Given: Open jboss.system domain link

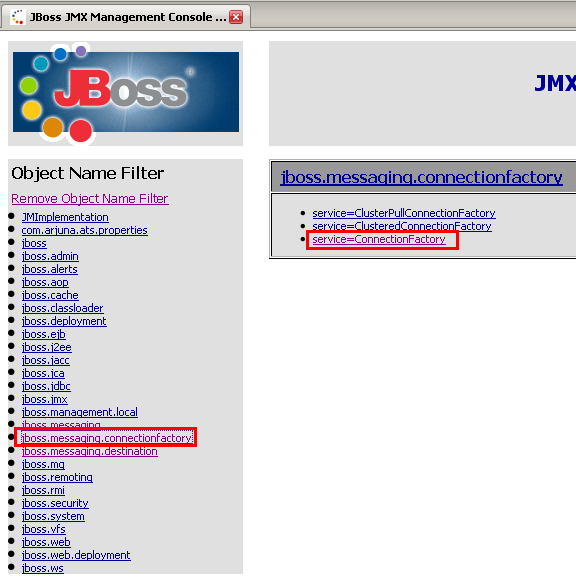Looking at the screenshot, I should 53,516.
